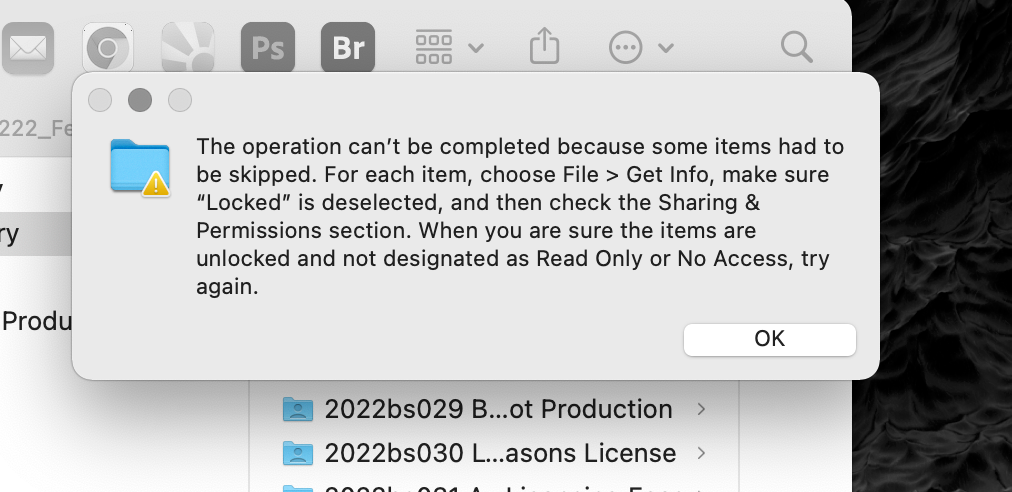Viewport: 1012px width, 492px height.
Task: Launch Adobe Bridge from the toolbar
Action: [x=347, y=47]
